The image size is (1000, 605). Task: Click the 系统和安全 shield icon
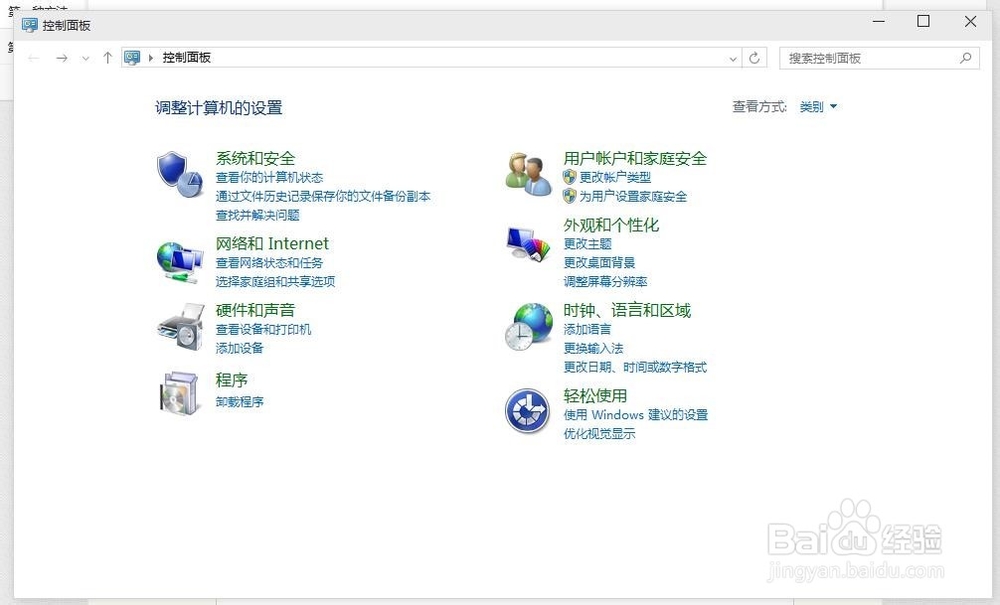point(179,172)
